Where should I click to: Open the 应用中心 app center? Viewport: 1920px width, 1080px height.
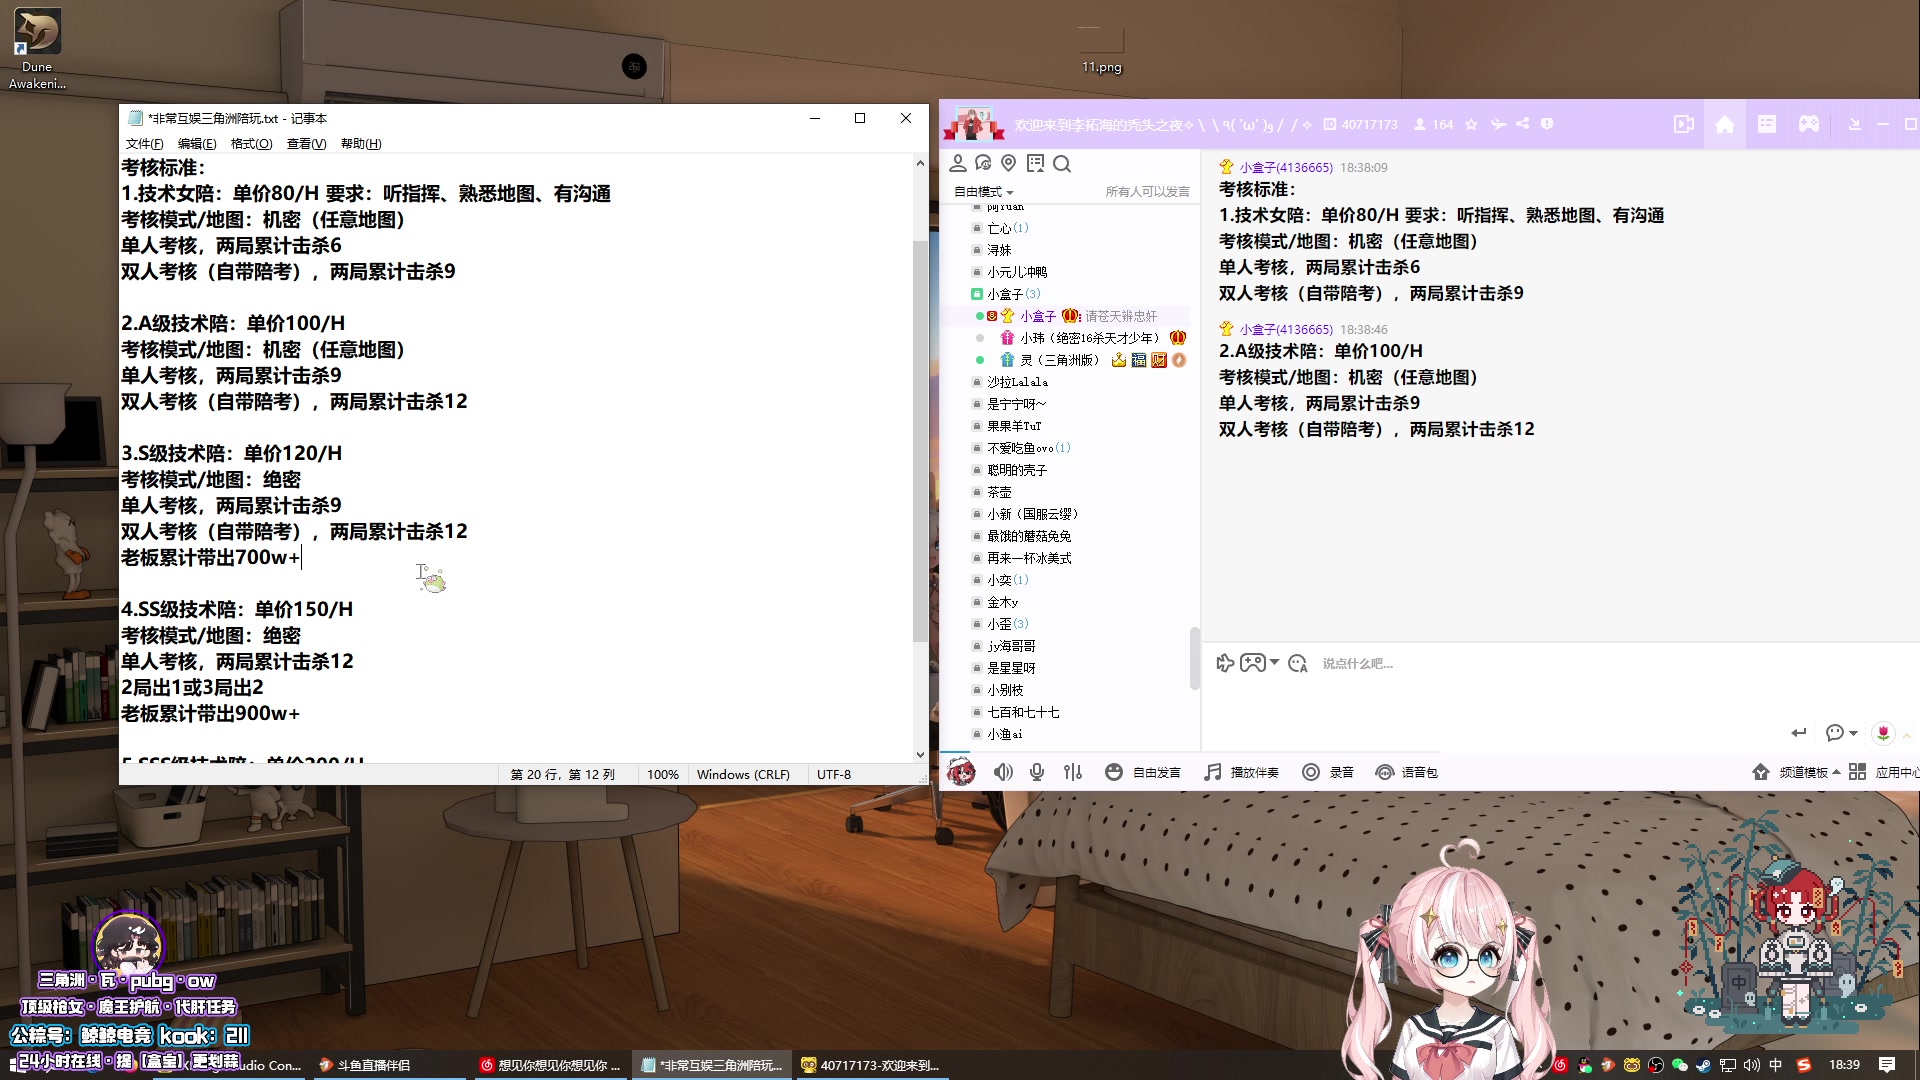(x=1883, y=772)
